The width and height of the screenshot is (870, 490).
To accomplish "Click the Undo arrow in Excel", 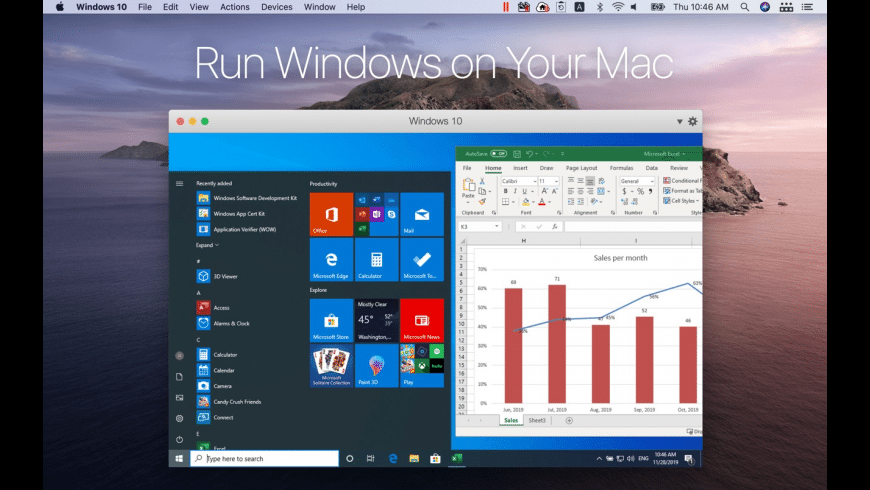I will tap(529, 154).
